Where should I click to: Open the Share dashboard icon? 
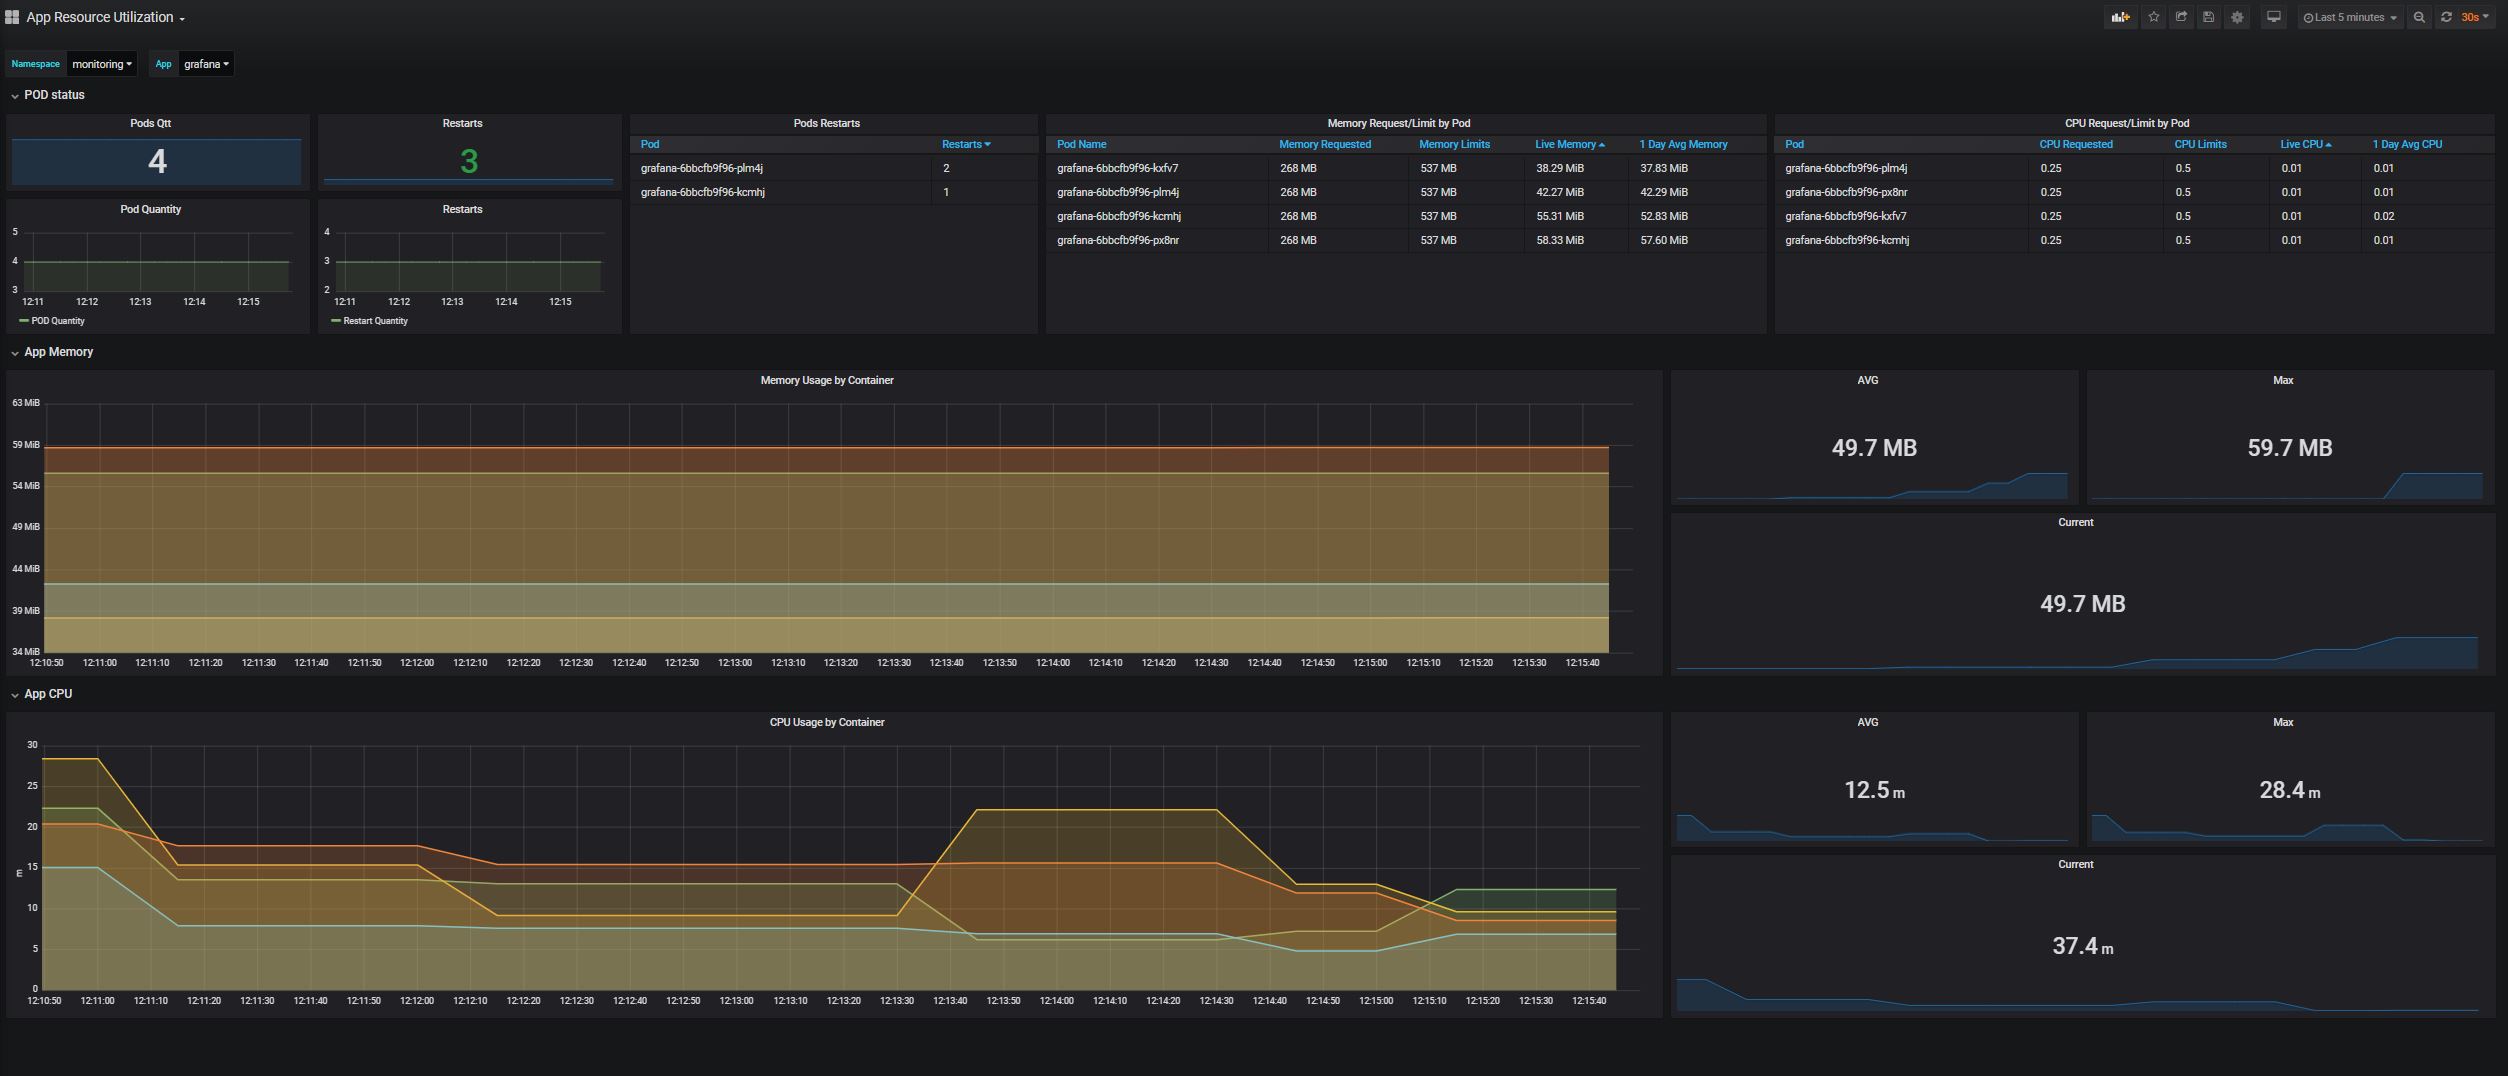click(x=2181, y=17)
